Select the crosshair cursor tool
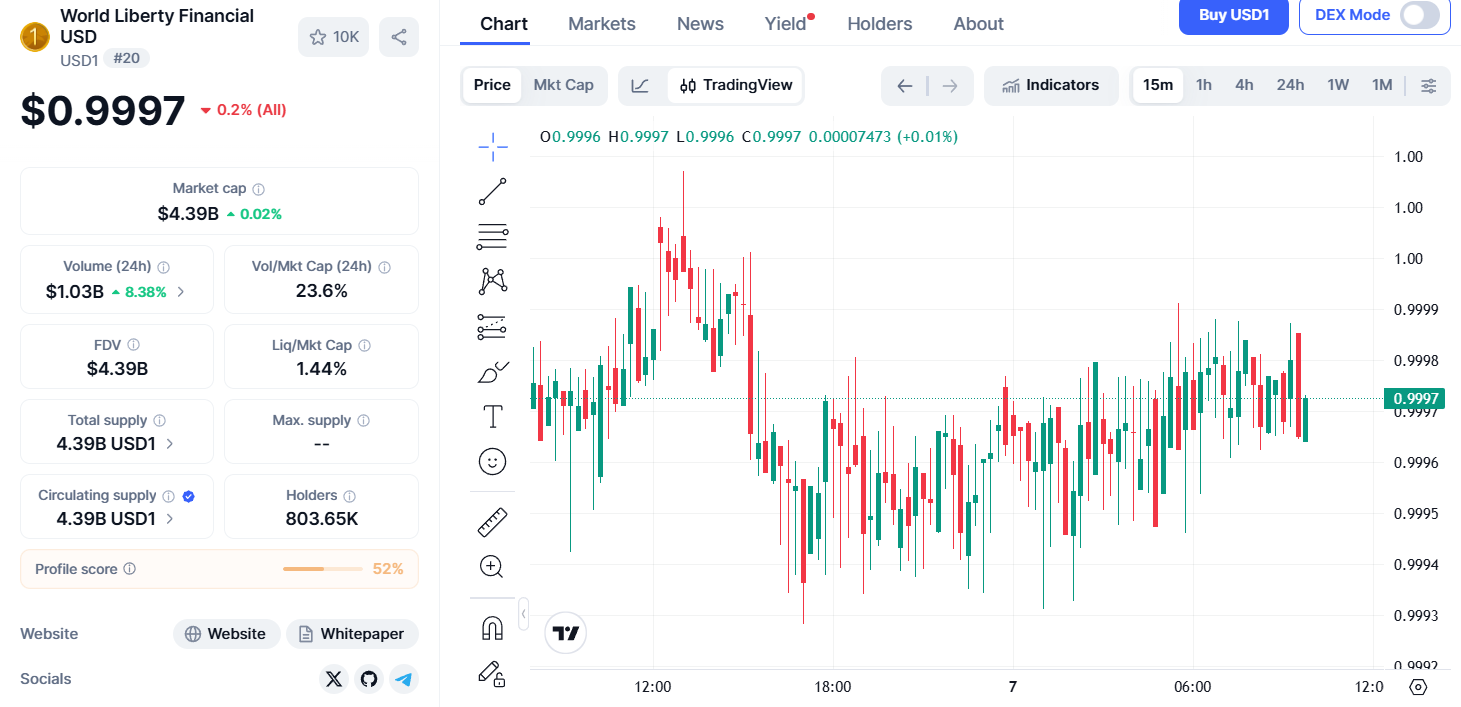This screenshot has width=1461, height=707. tap(492, 148)
